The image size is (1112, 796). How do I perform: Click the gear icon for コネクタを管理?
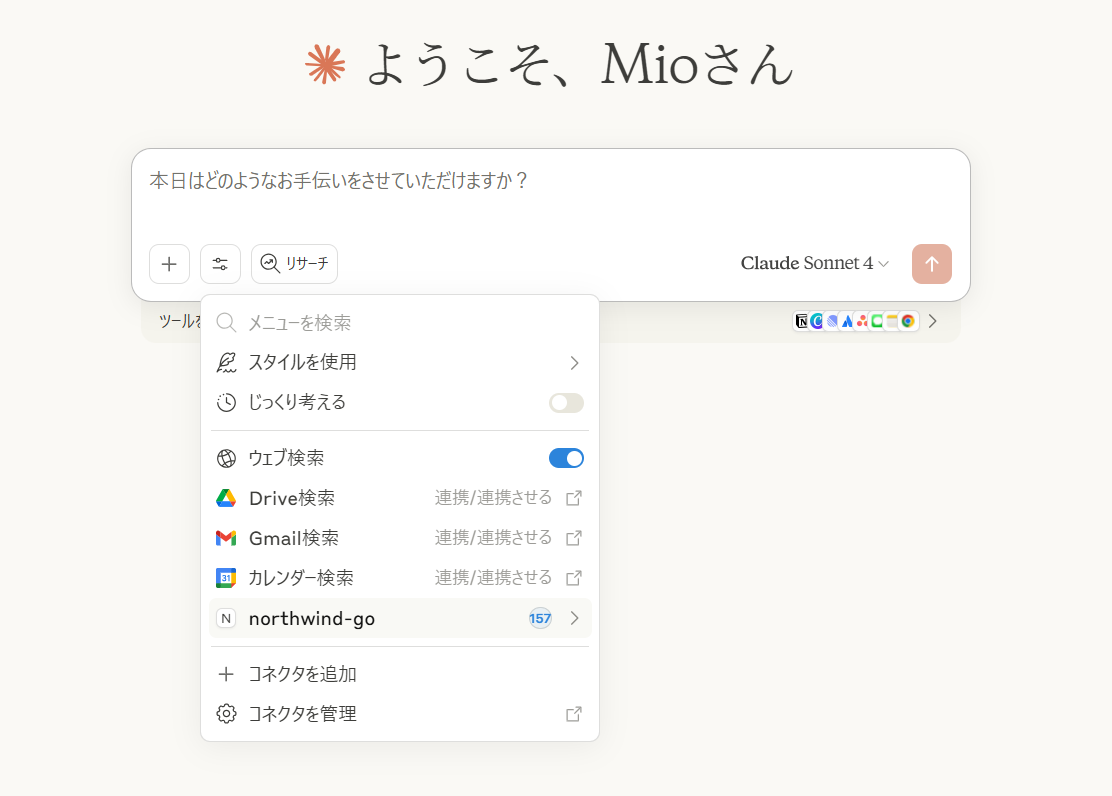pos(226,714)
